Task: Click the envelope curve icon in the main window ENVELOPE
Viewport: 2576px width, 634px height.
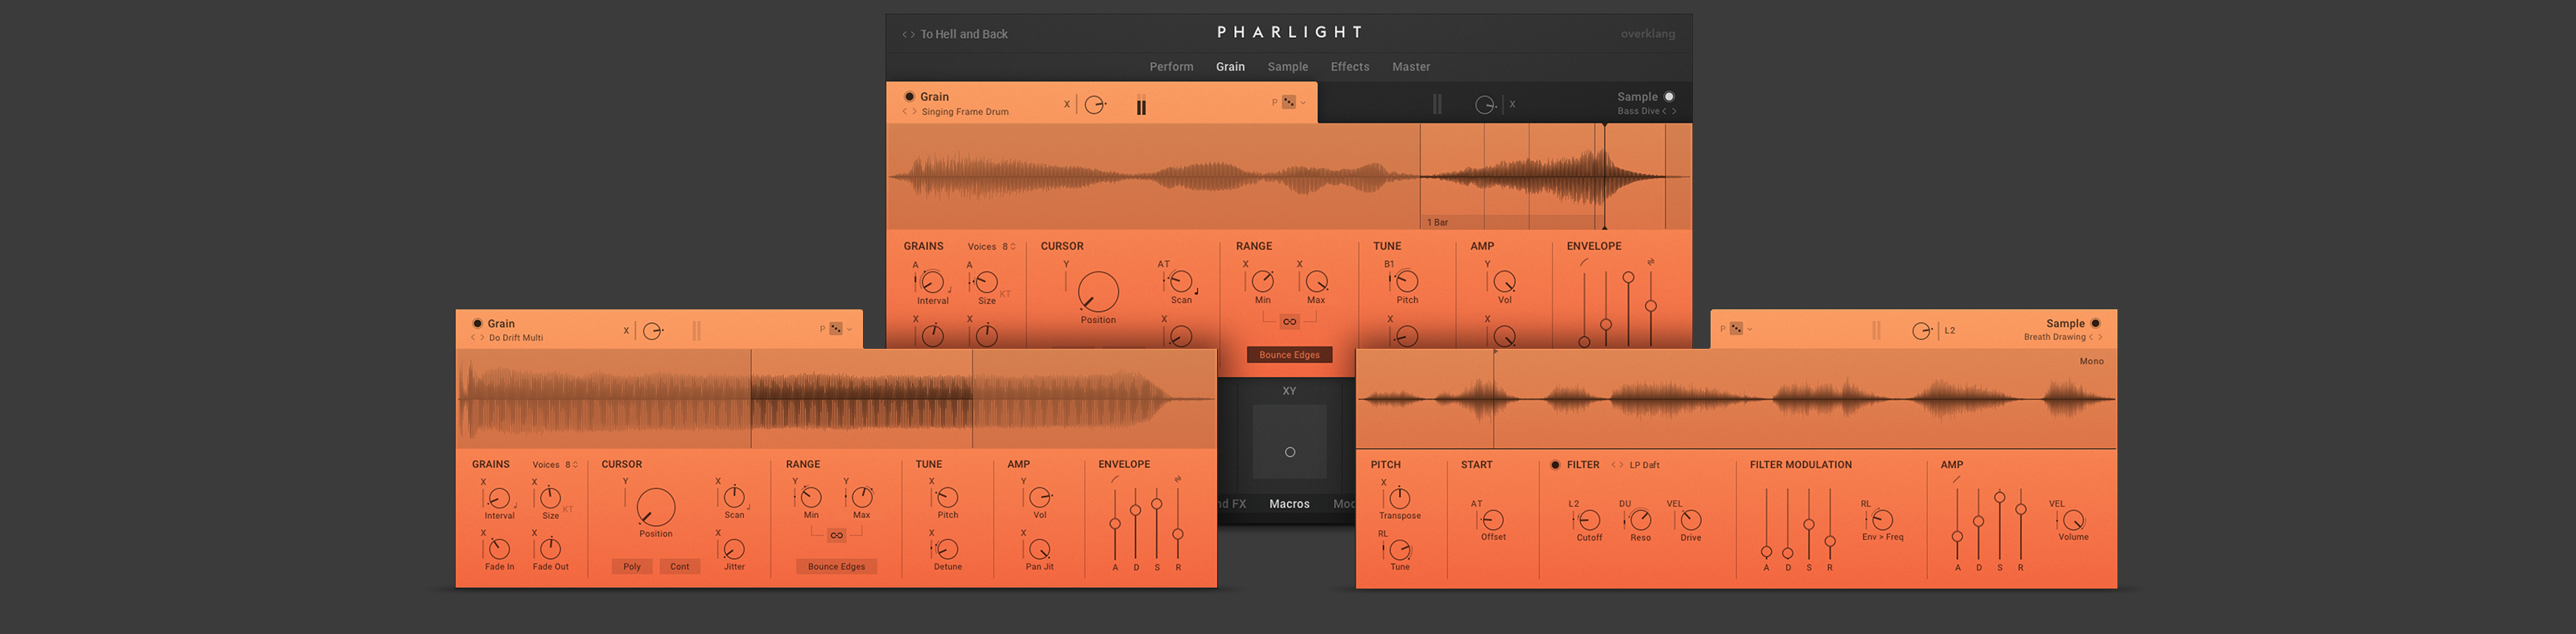Action: tap(1584, 263)
